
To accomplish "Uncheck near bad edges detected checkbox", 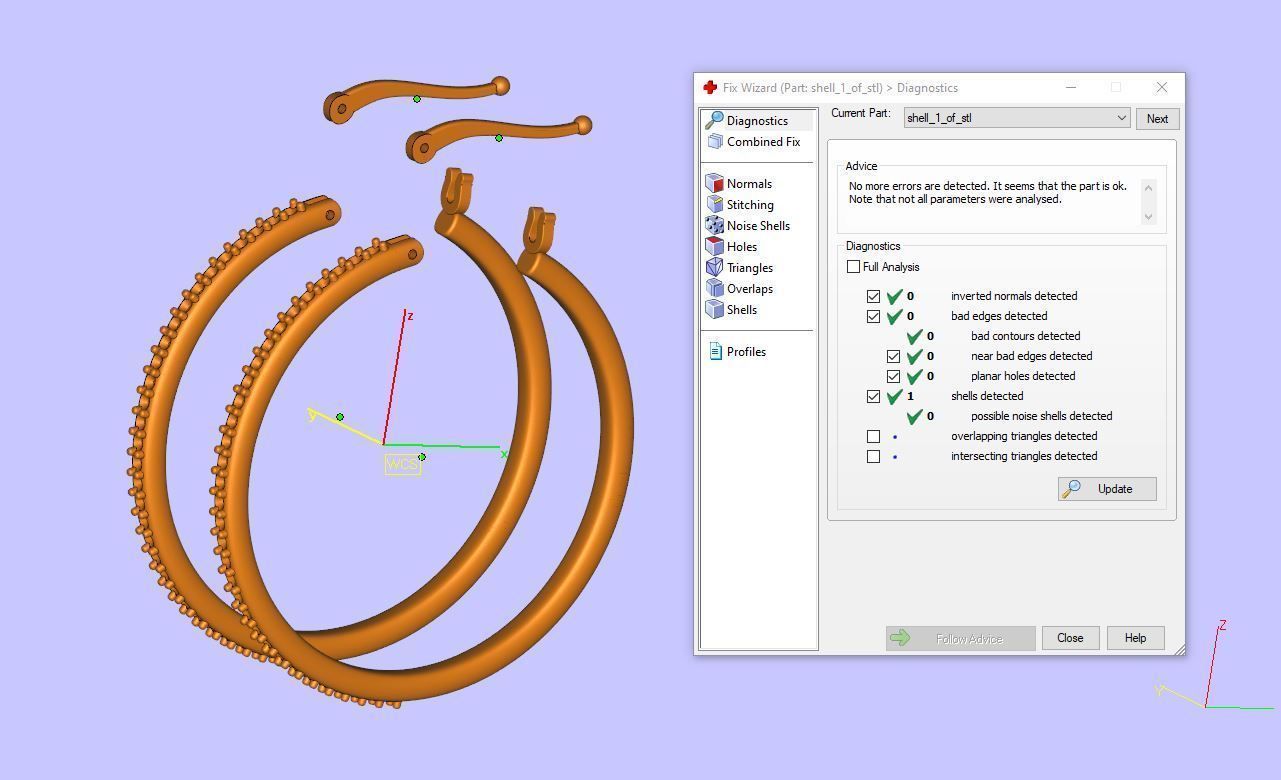I will click(x=893, y=356).
